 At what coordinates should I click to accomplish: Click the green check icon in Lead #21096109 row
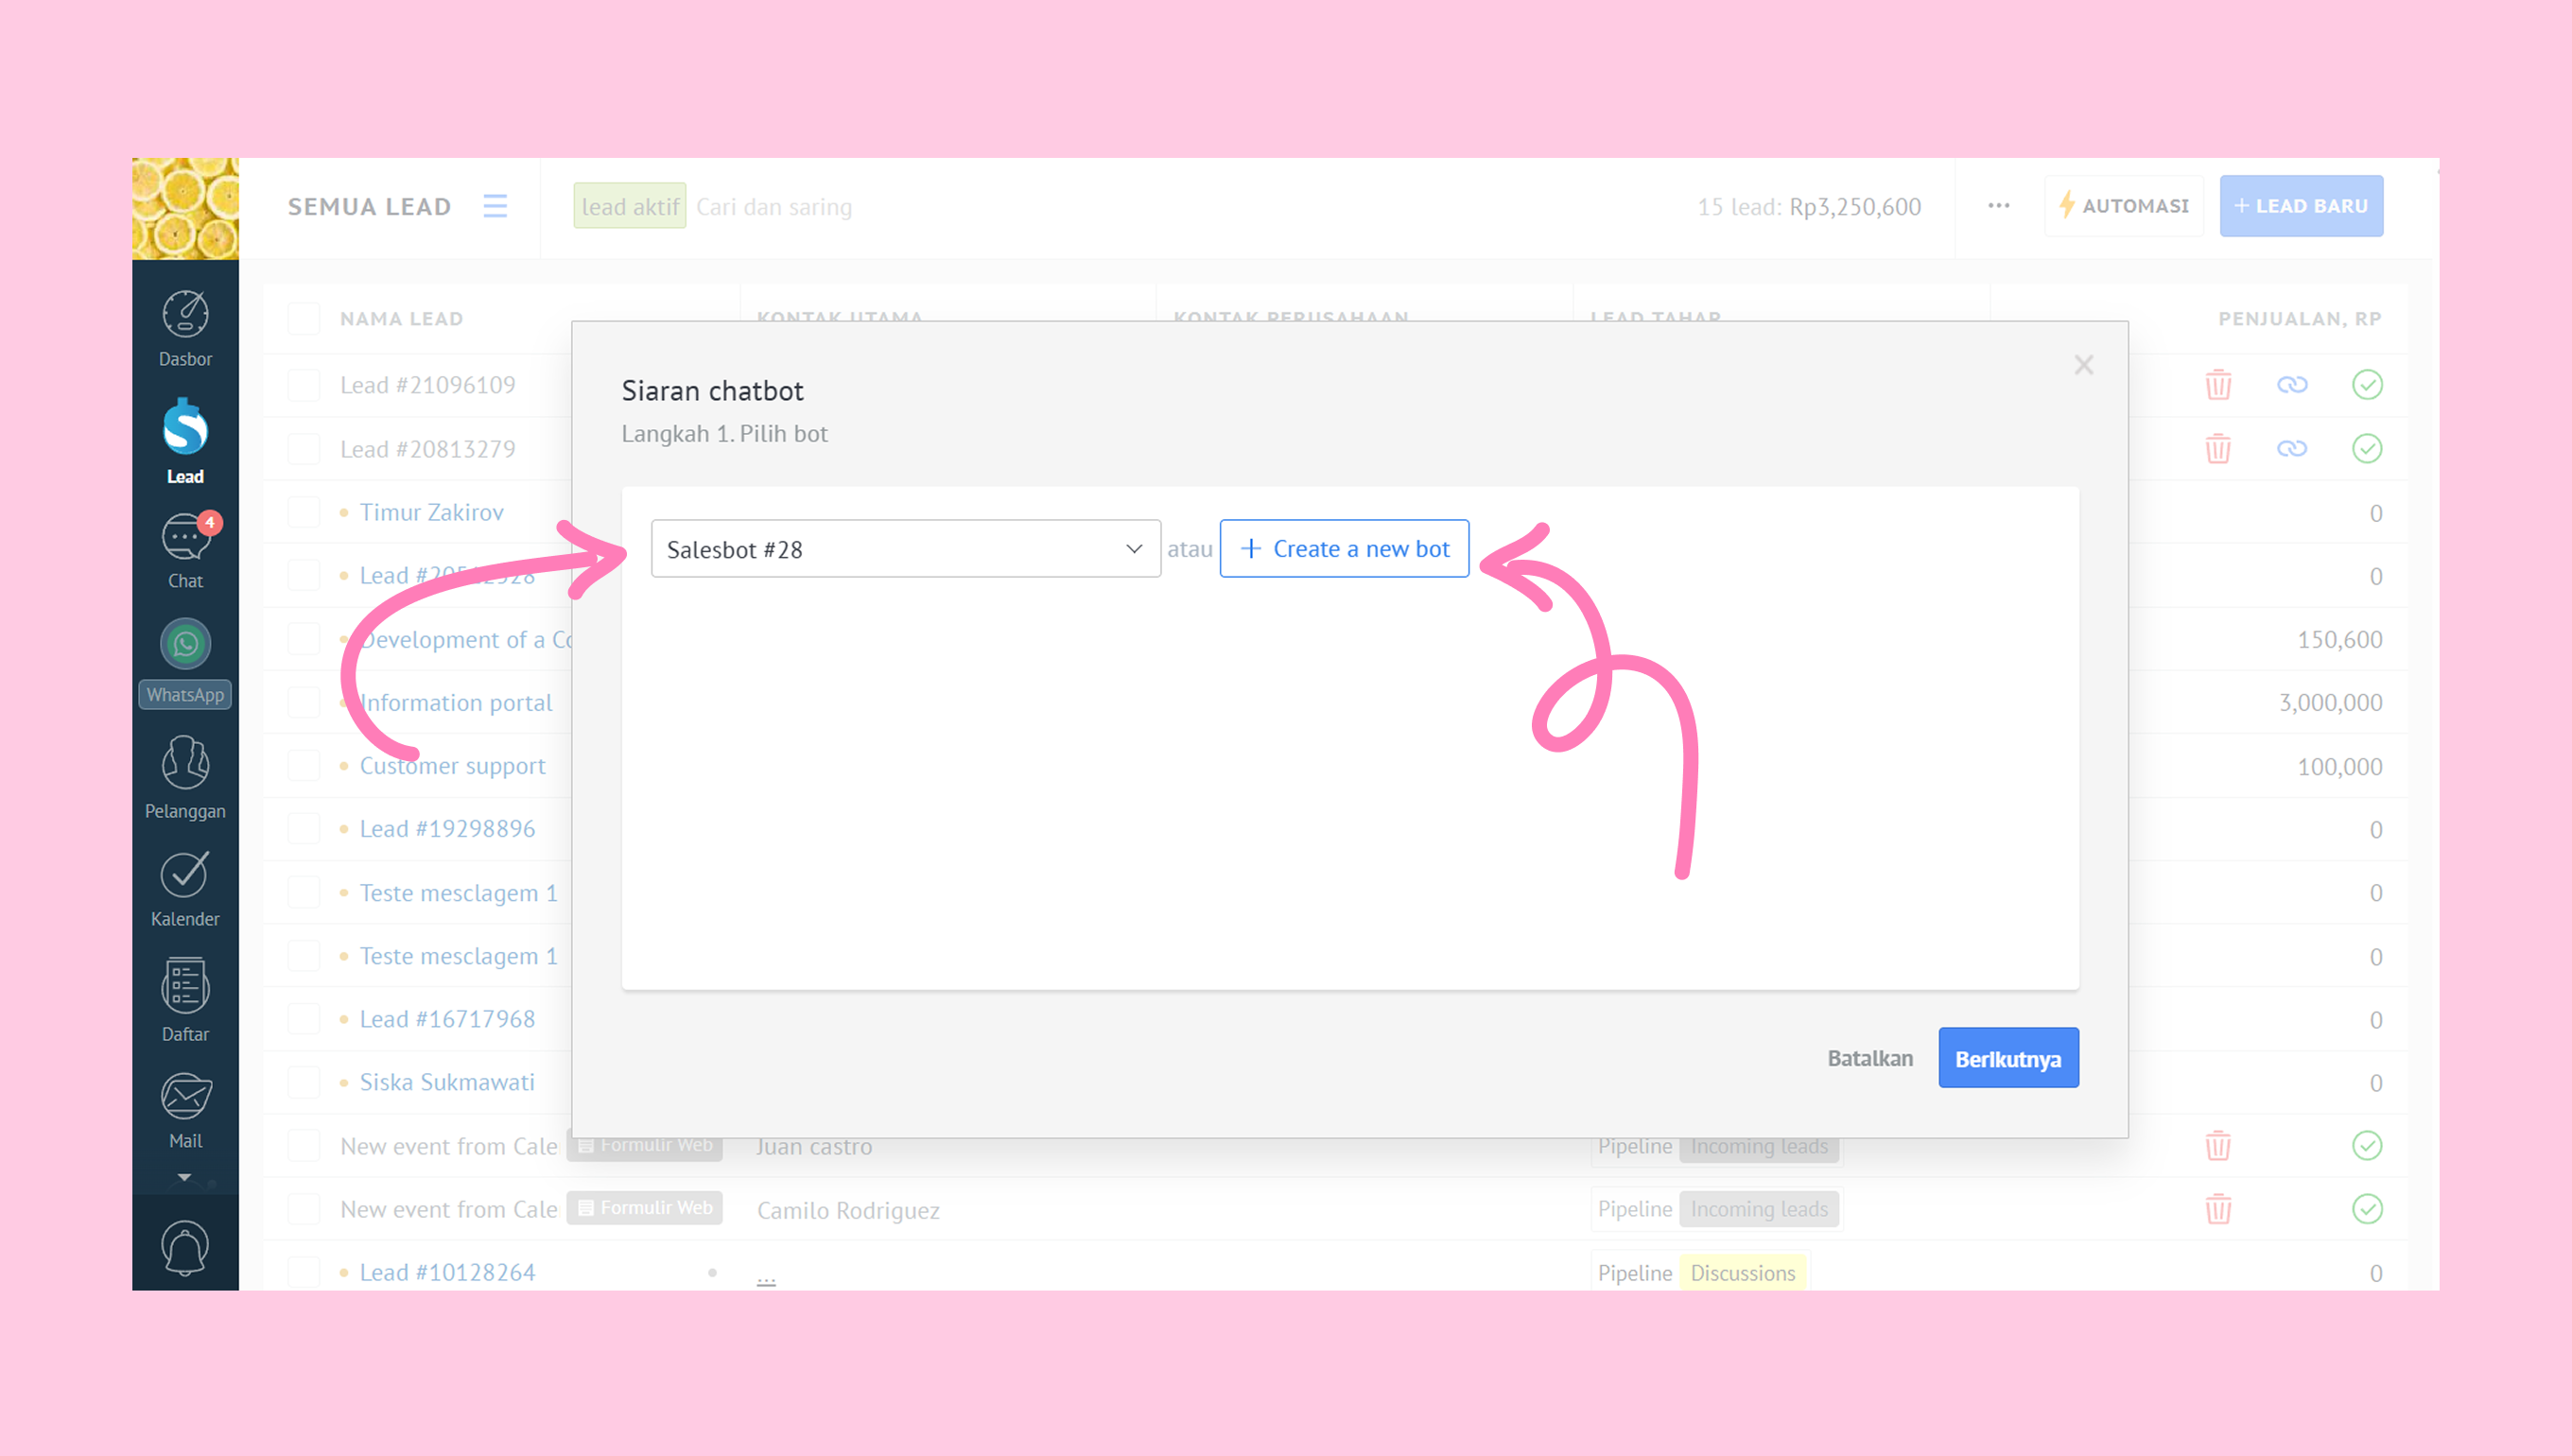coord(2367,385)
